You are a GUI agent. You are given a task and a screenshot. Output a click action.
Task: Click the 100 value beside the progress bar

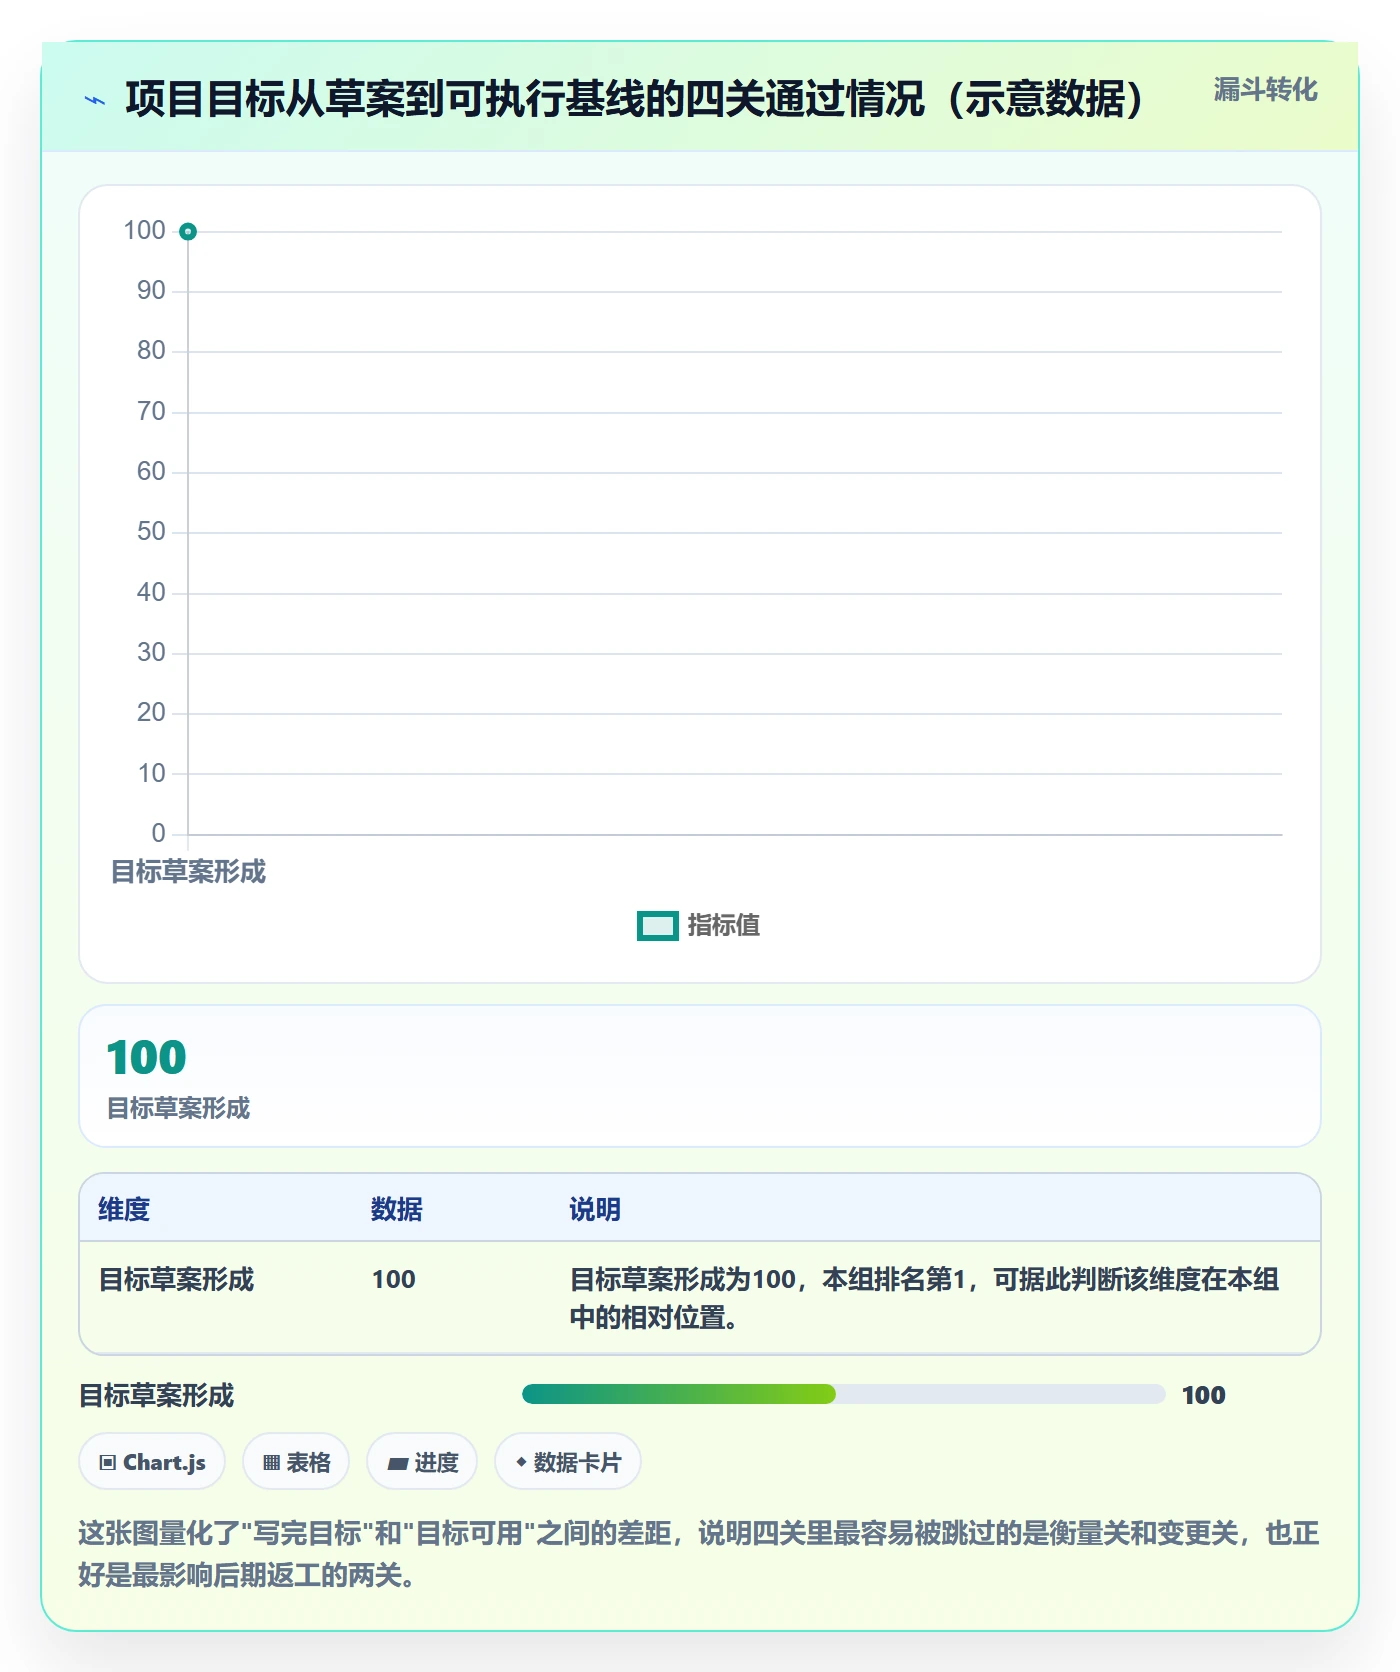(1203, 1395)
